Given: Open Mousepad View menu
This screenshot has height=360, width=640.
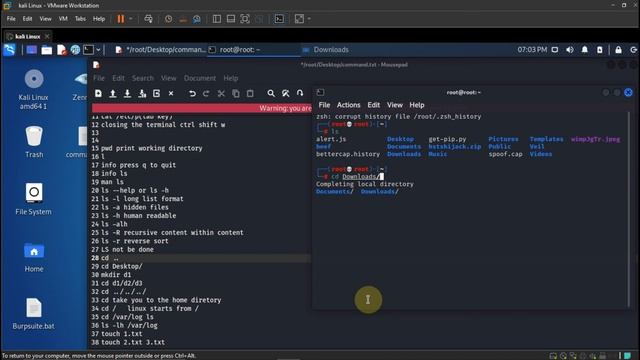Looking at the screenshot, I should pyautogui.click(x=169, y=78).
